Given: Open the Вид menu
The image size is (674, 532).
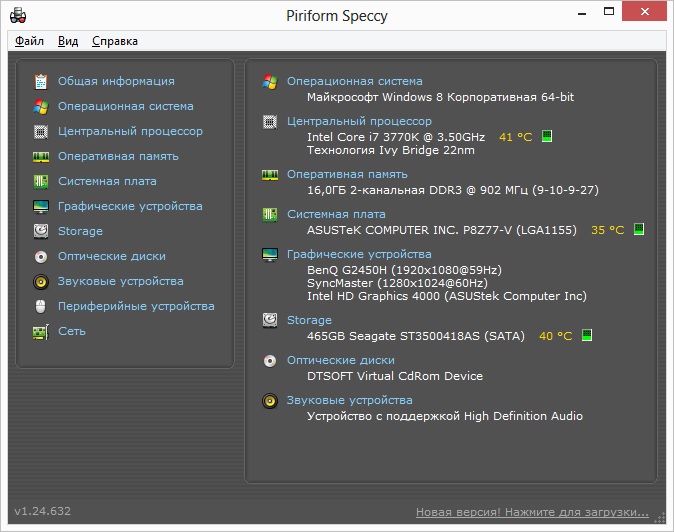Looking at the screenshot, I should [x=68, y=41].
